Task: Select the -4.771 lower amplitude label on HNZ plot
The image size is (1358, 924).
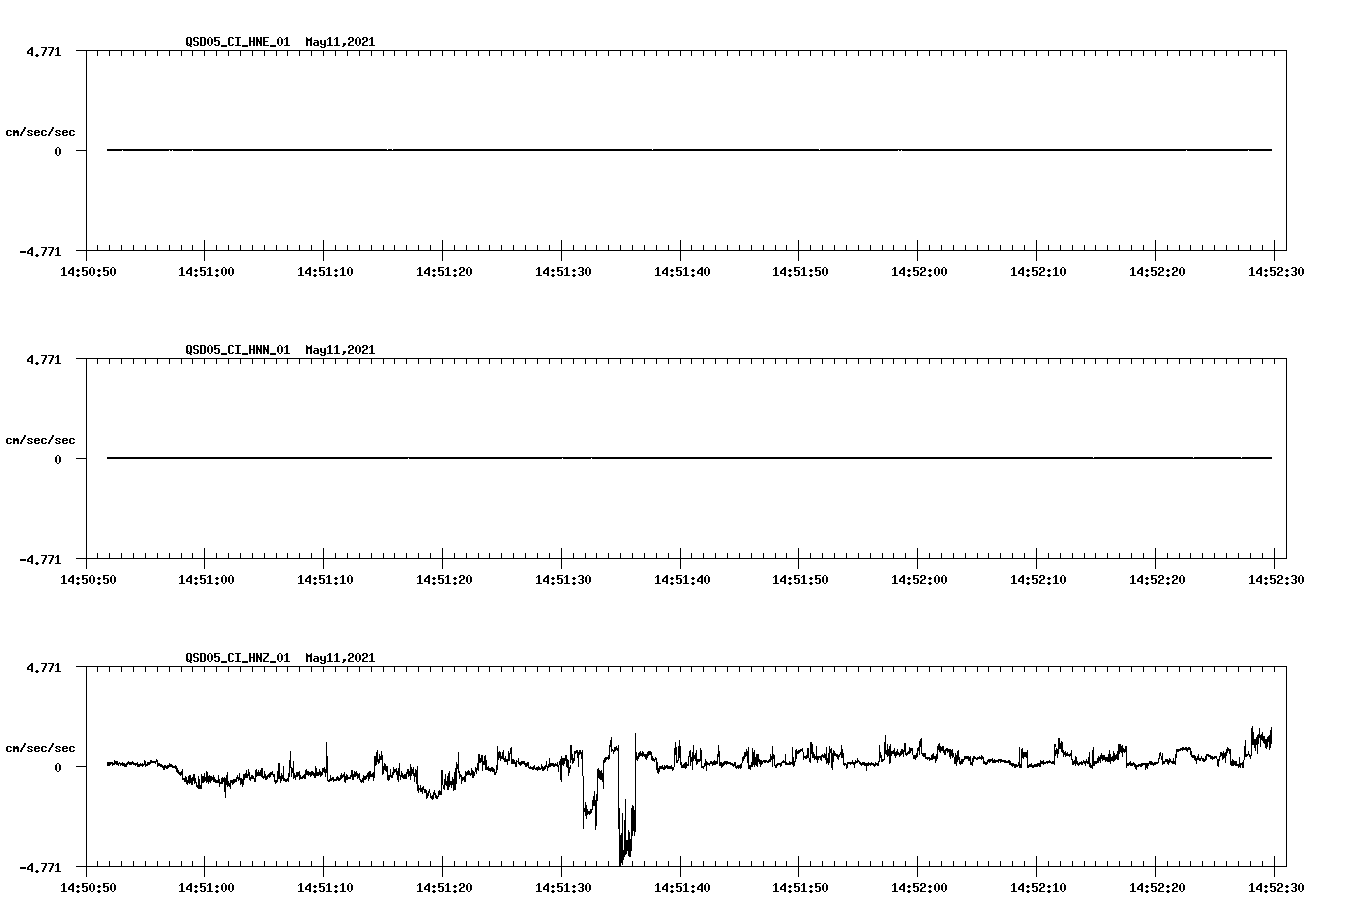Action: (41, 869)
